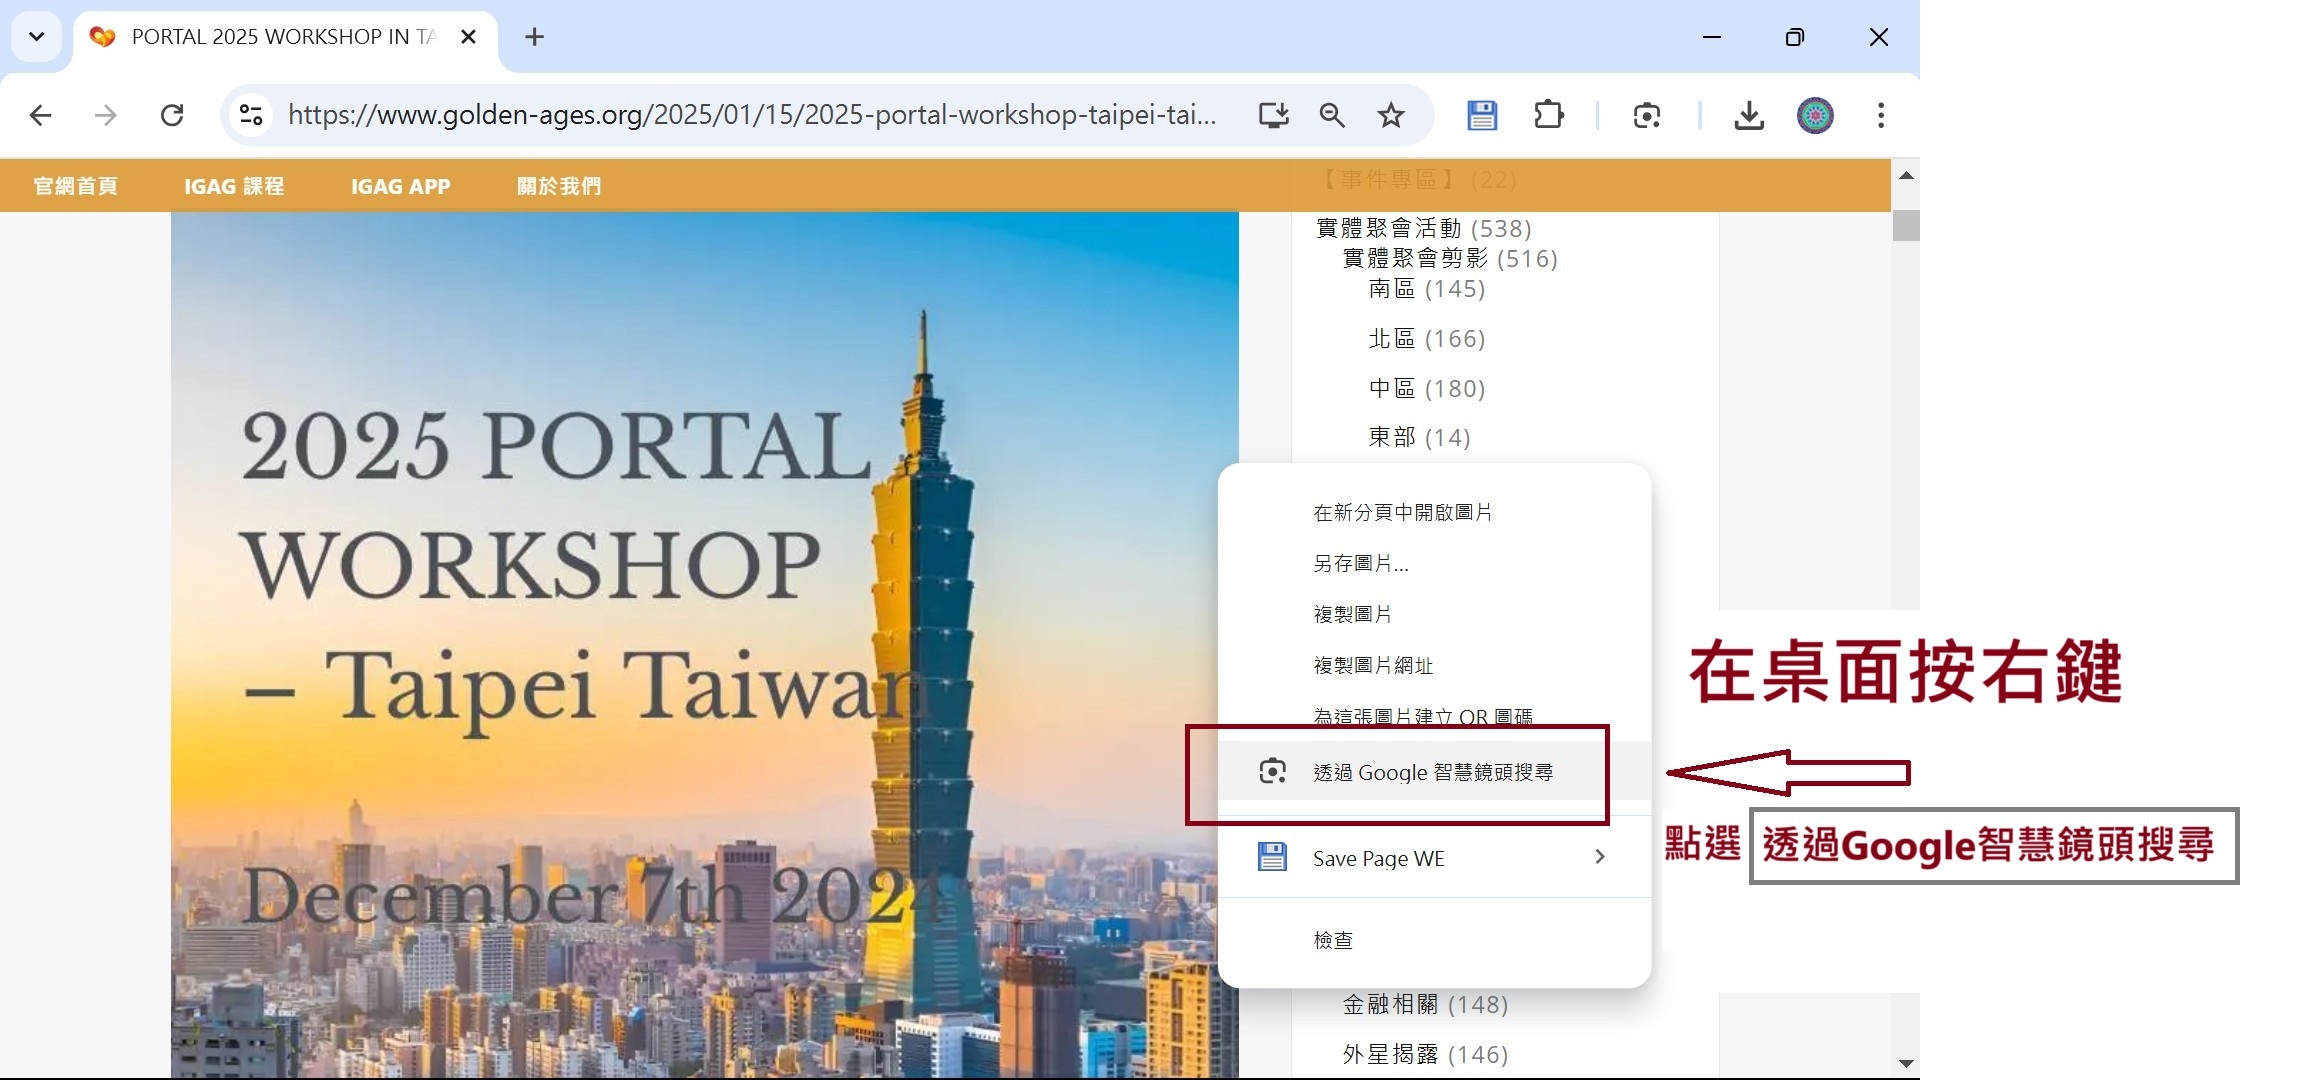Viewport: 2321px width, 1080px height.
Task: Open IGAG 課程 in the site navigation
Action: pos(234,186)
